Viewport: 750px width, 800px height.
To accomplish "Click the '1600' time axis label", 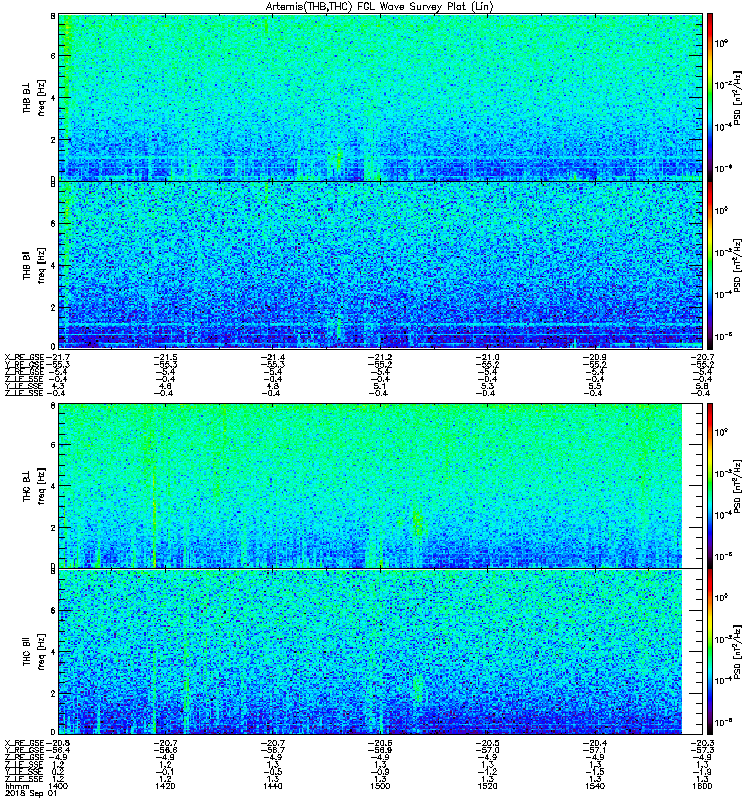I will pyautogui.click(x=702, y=786).
